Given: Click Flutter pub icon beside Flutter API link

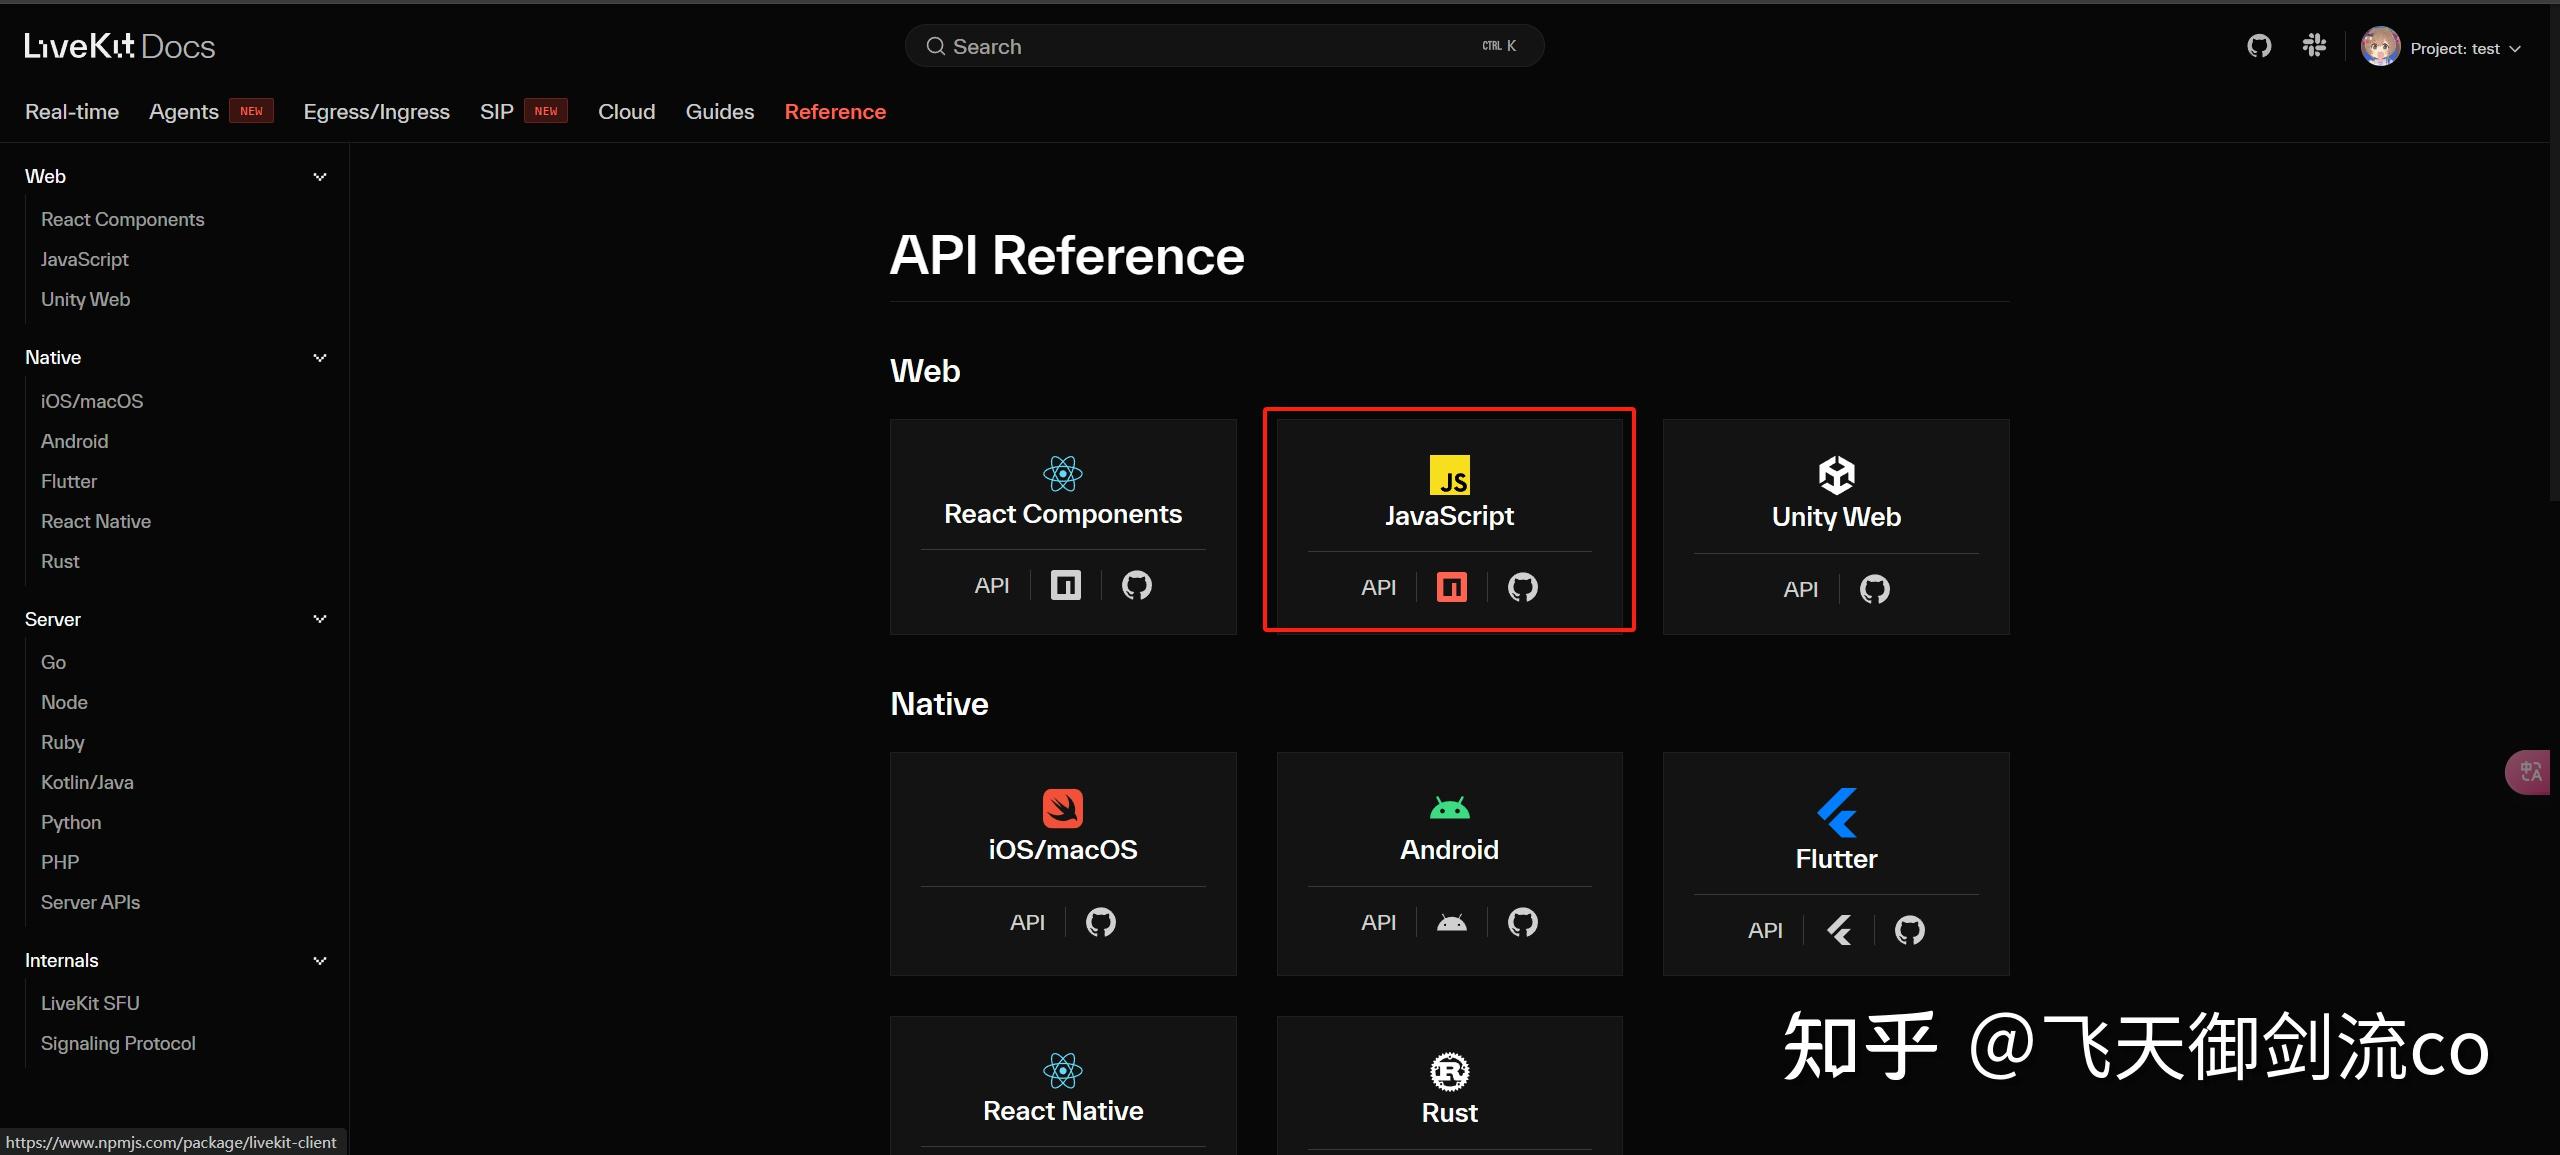Looking at the screenshot, I should tap(1838, 930).
